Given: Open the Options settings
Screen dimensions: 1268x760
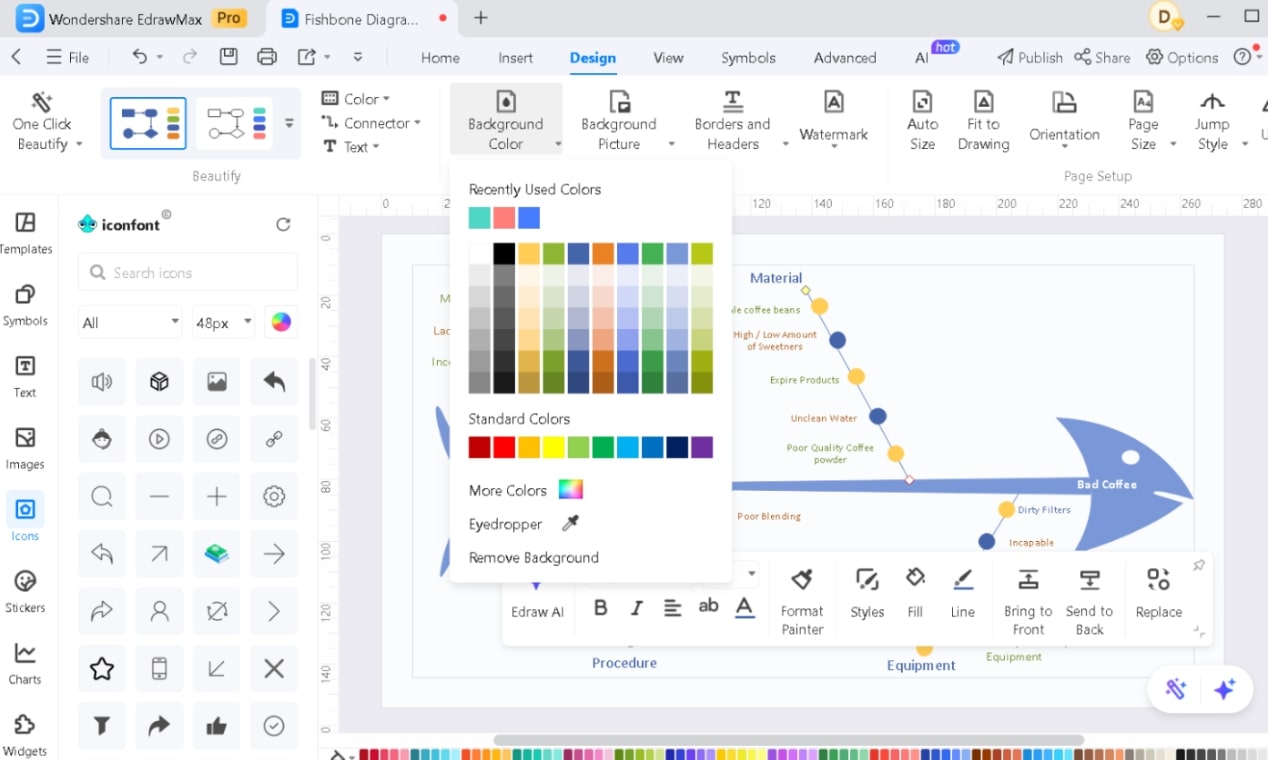Looking at the screenshot, I should click(x=1182, y=58).
